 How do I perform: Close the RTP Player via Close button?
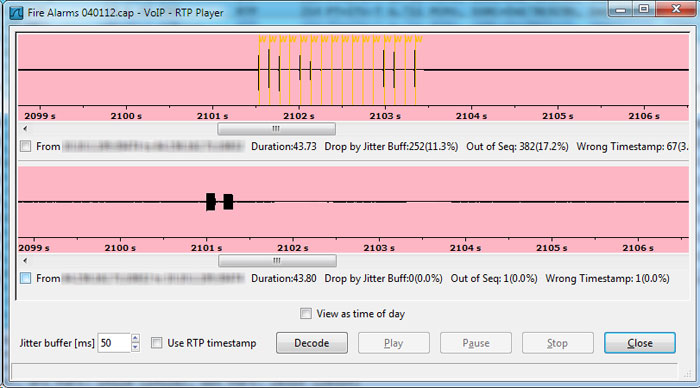coord(640,343)
